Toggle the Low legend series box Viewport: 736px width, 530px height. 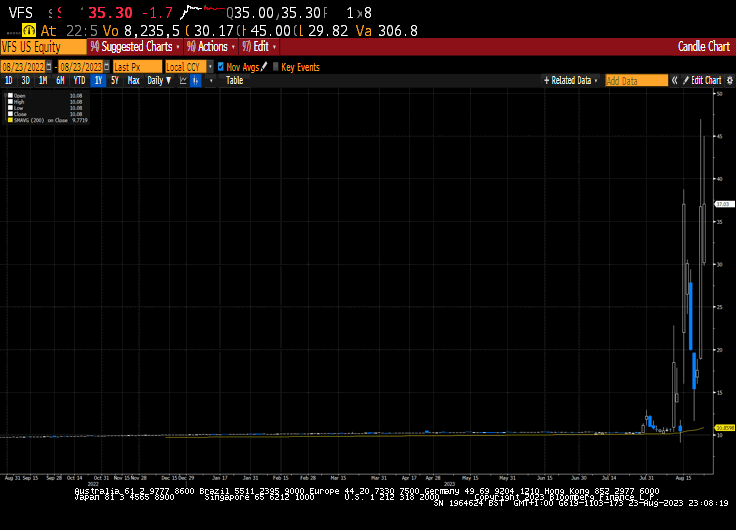(x=10, y=108)
